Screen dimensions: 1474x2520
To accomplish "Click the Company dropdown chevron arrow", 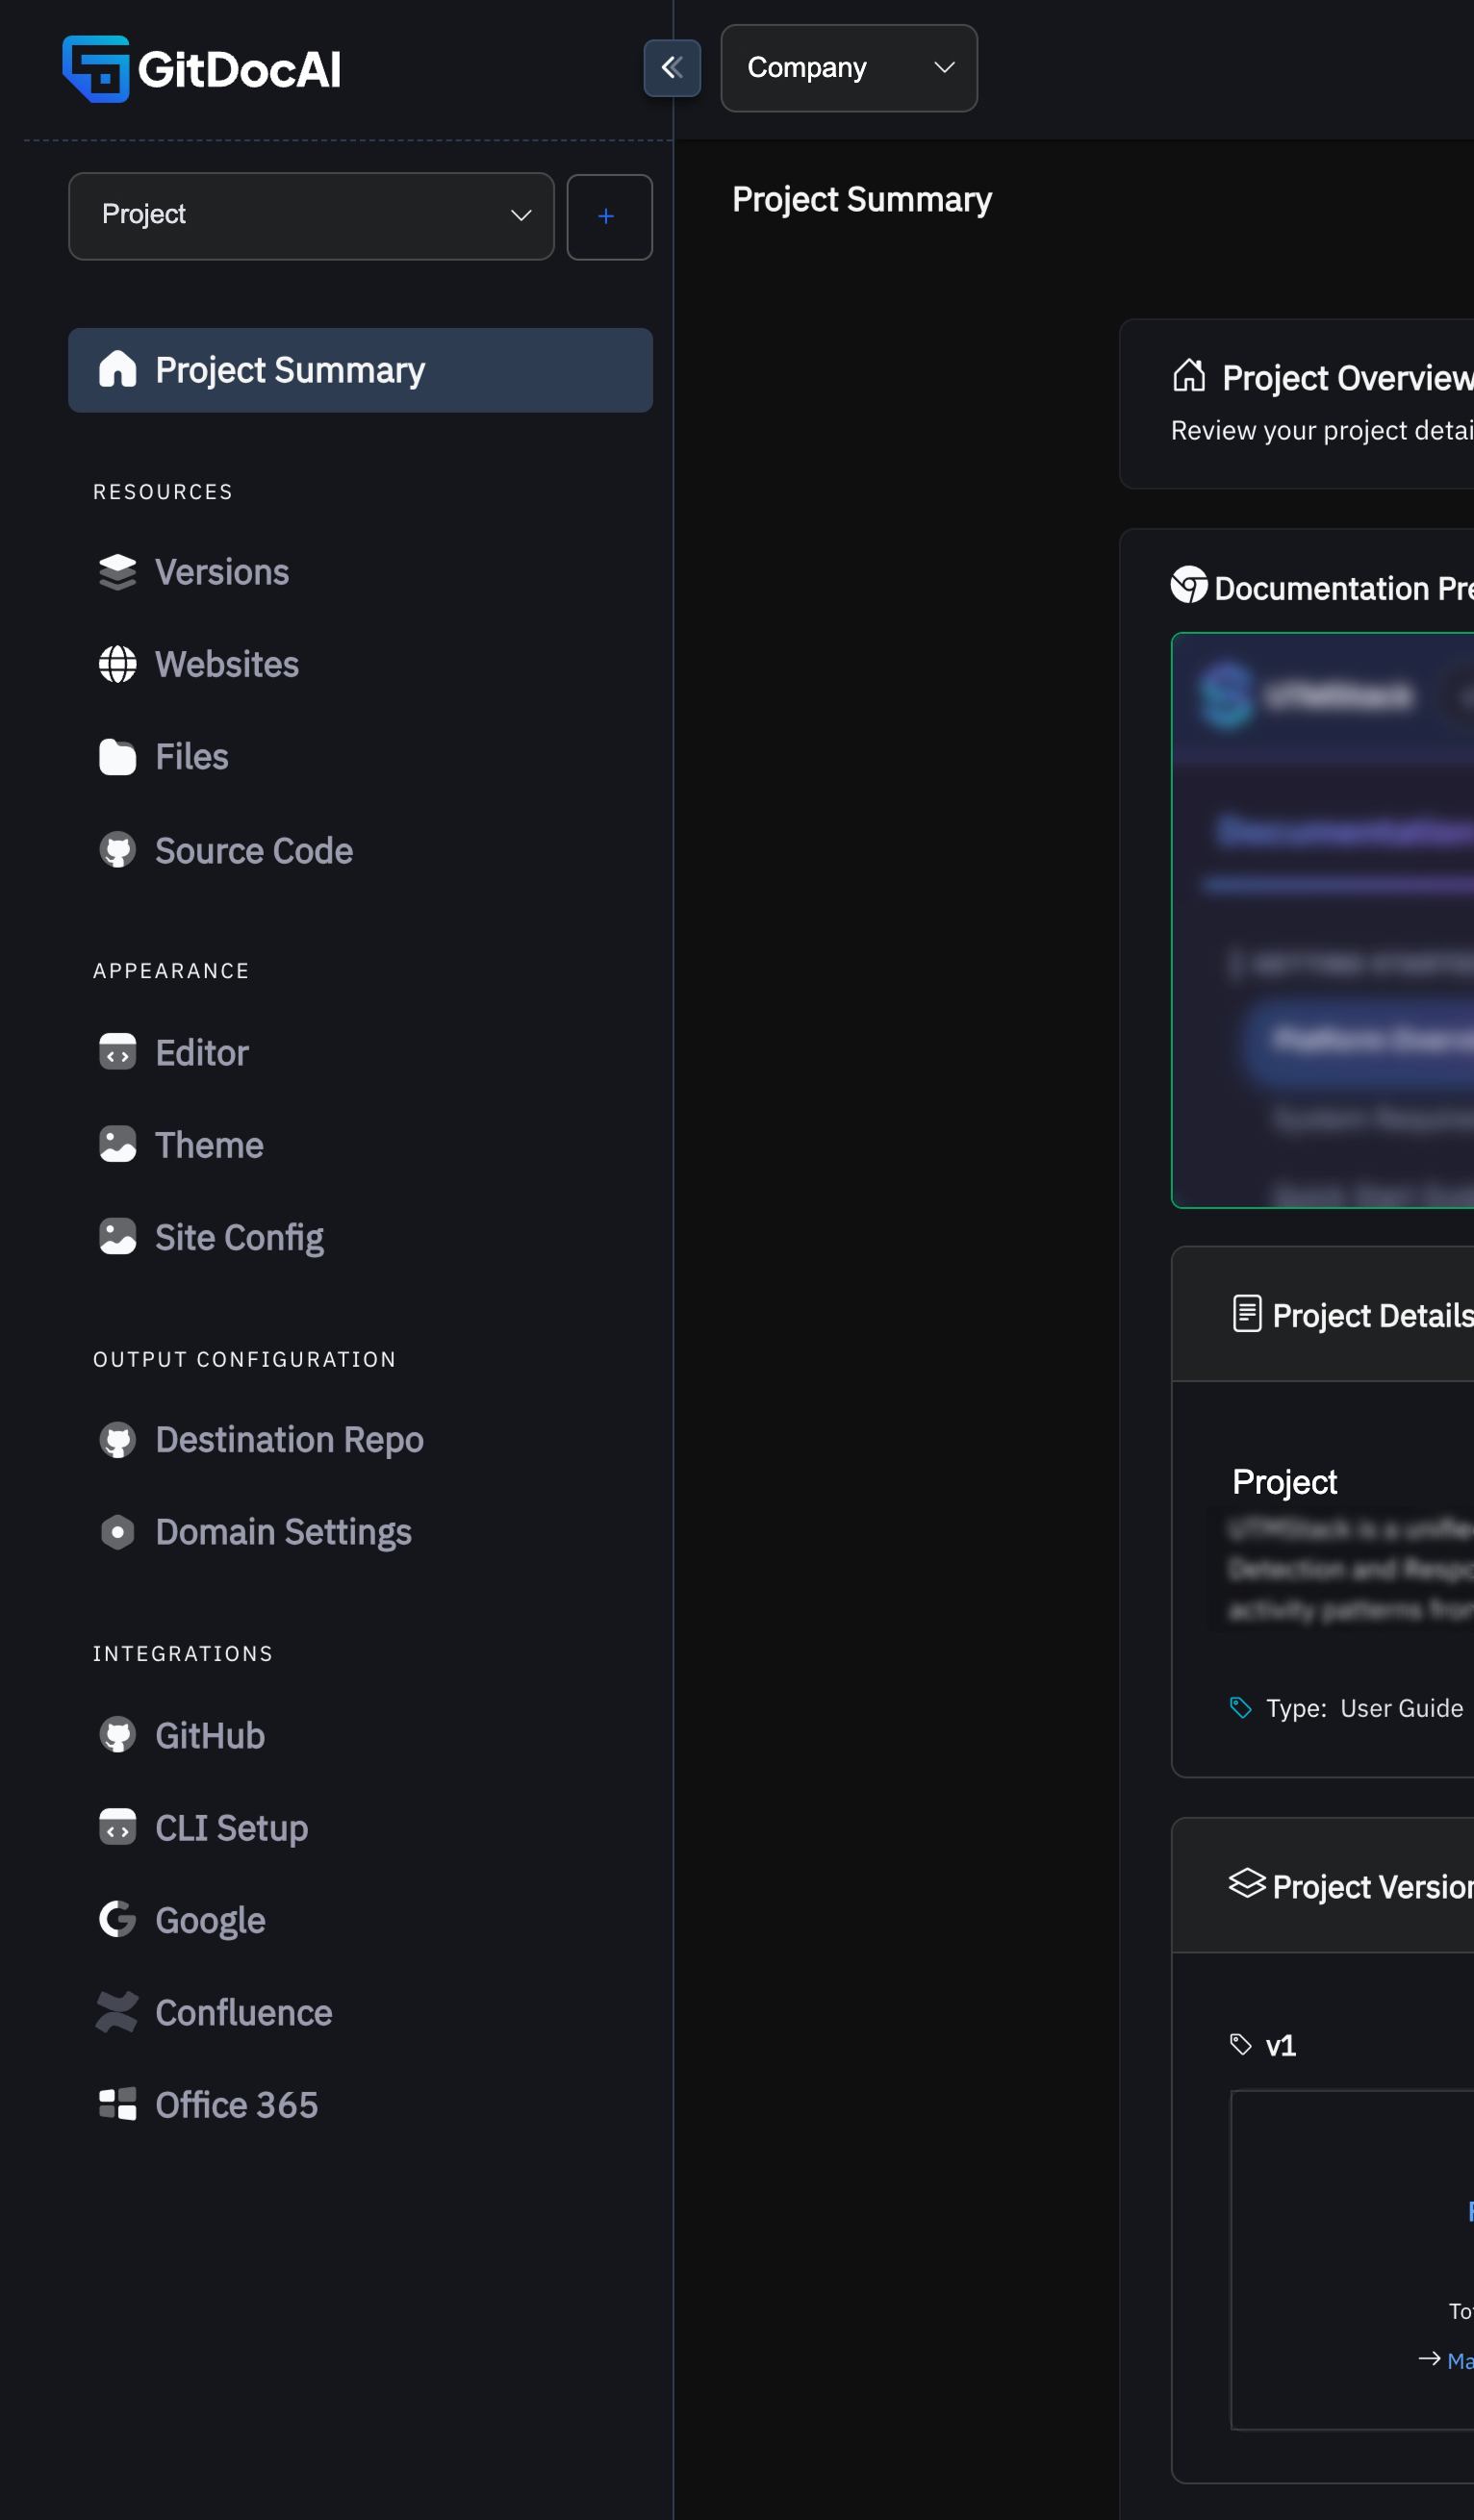I will [x=943, y=68].
